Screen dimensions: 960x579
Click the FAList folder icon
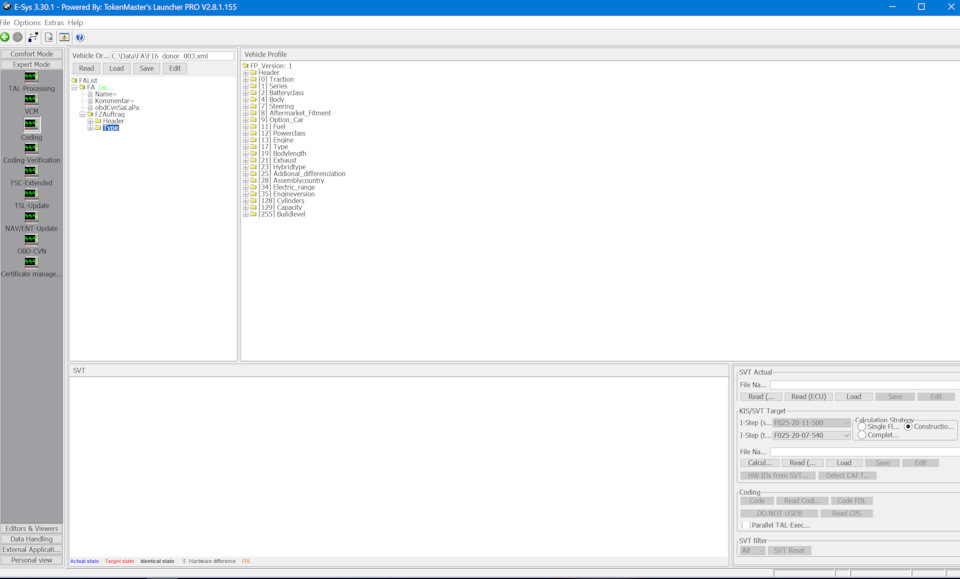[x=74, y=80]
